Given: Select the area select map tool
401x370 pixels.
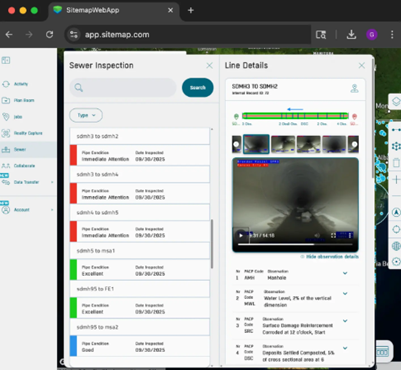Looking at the screenshot, I should point(396,146).
